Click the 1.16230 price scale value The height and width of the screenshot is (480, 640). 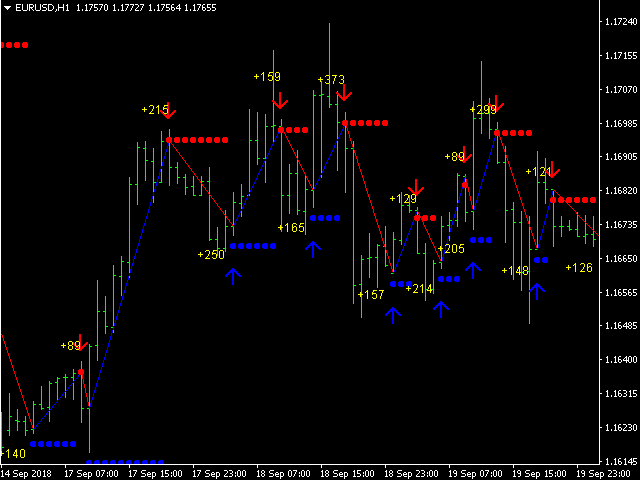(x=620, y=427)
